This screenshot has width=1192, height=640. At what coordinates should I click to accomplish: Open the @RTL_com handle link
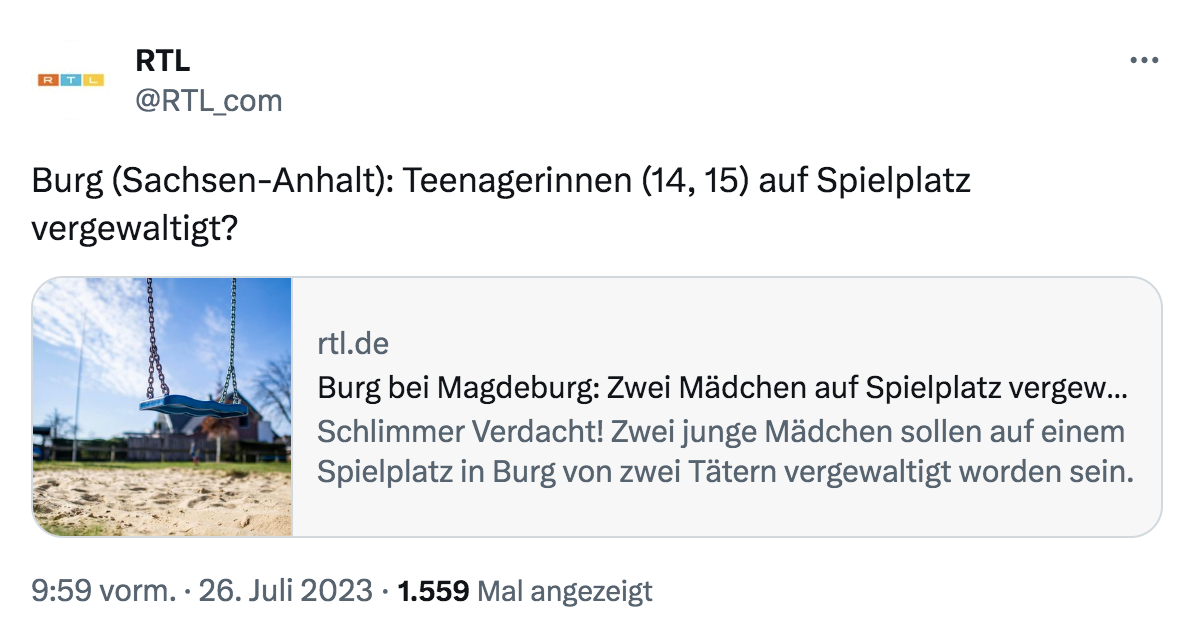tap(209, 100)
